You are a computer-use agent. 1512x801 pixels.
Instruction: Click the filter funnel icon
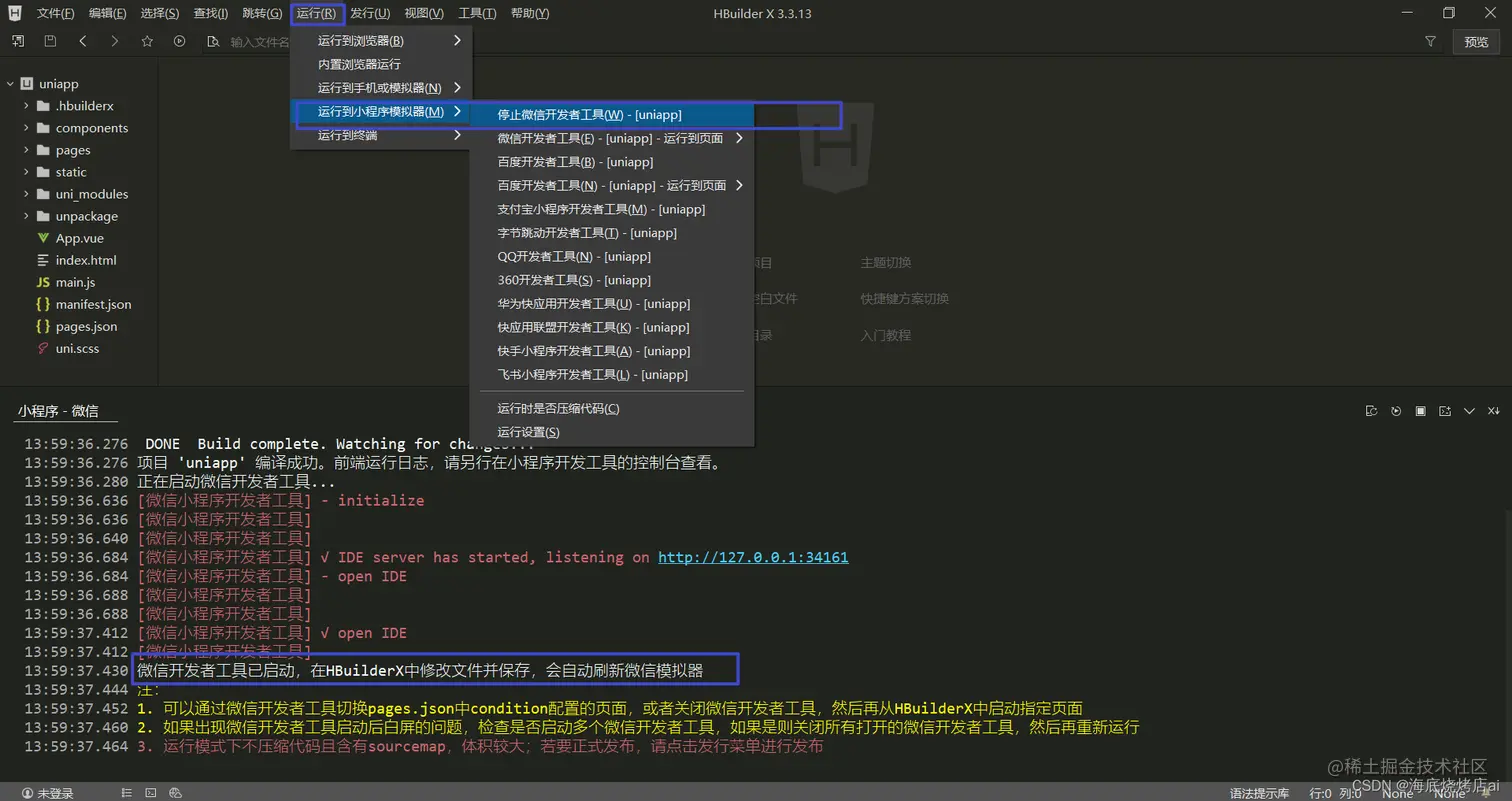[1430, 41]
